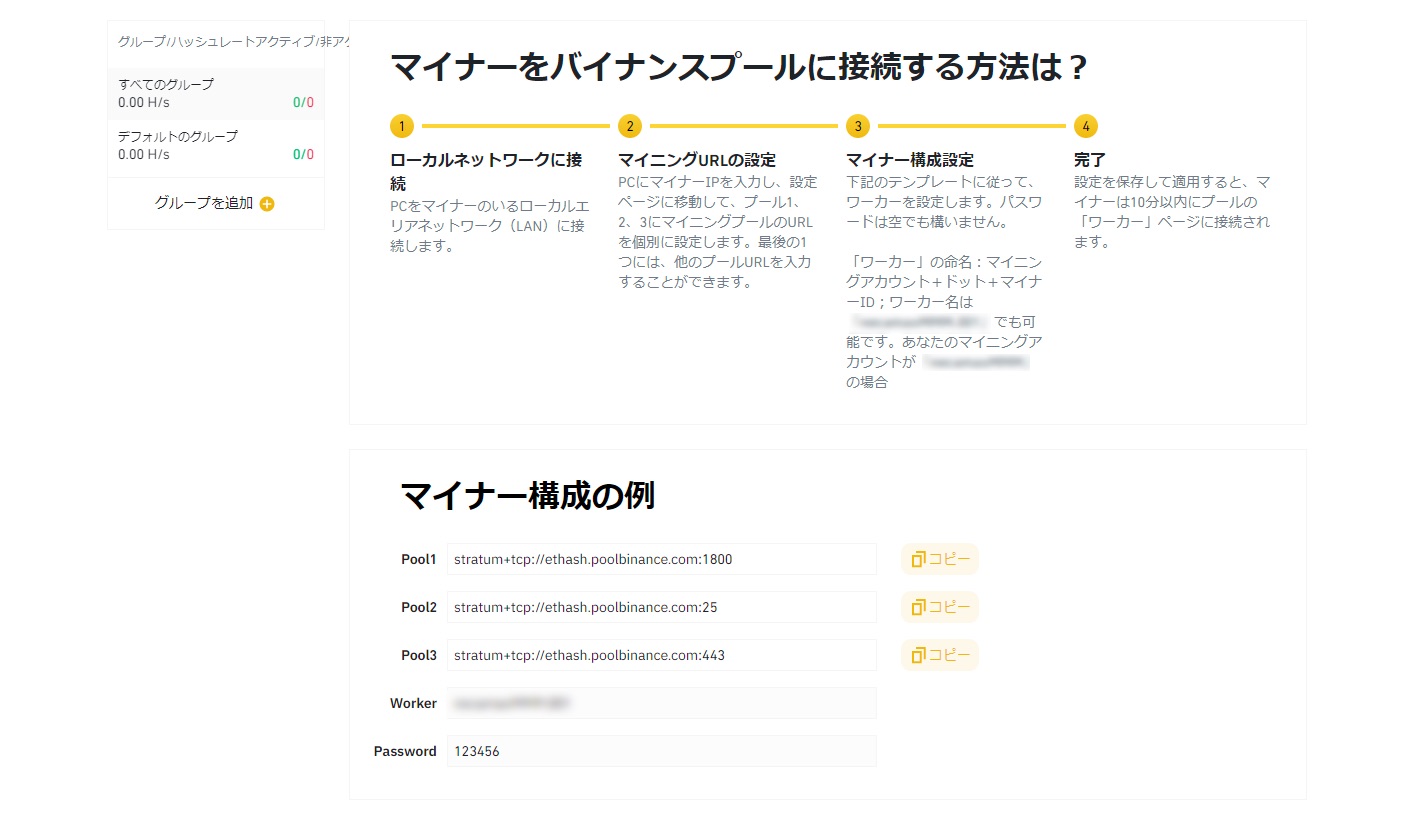Click the Password field showing 123456

coord(661,751)
